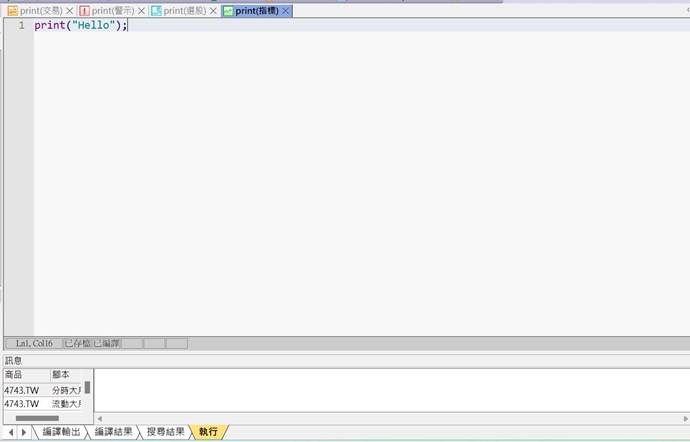Close the print(指標) tab
This screenshot has width=690, height=442.
286,11
